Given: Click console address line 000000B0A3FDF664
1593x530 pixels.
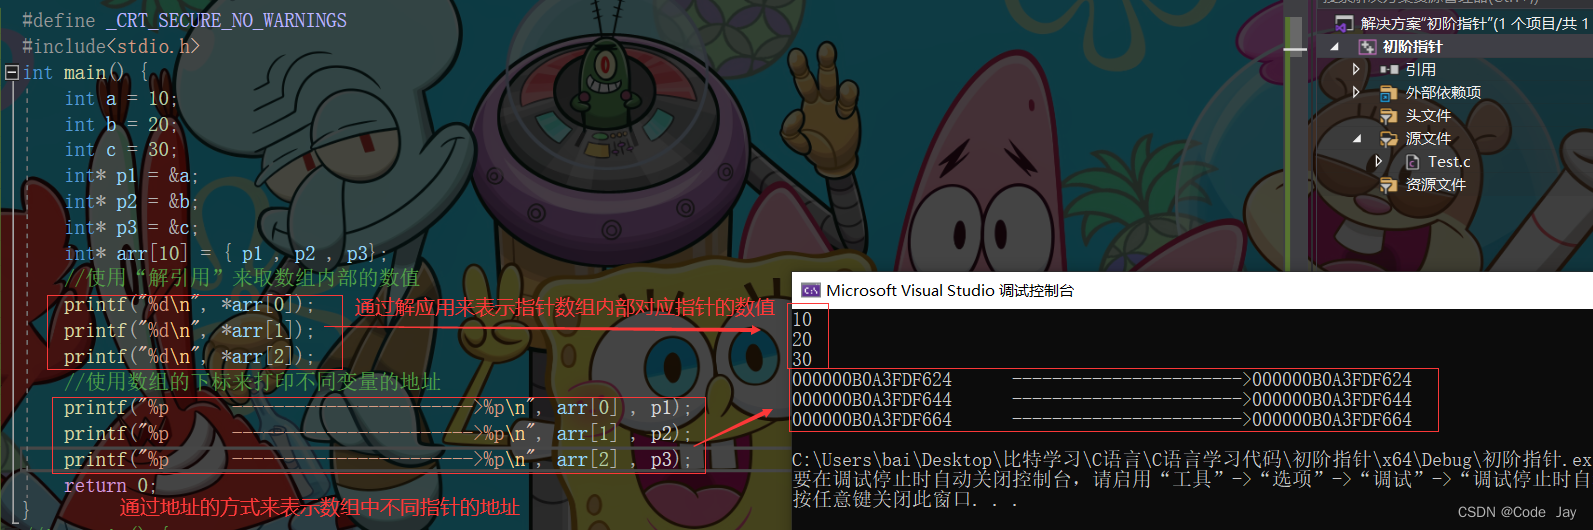Looking at the screenshot, I should (1102, 420).
